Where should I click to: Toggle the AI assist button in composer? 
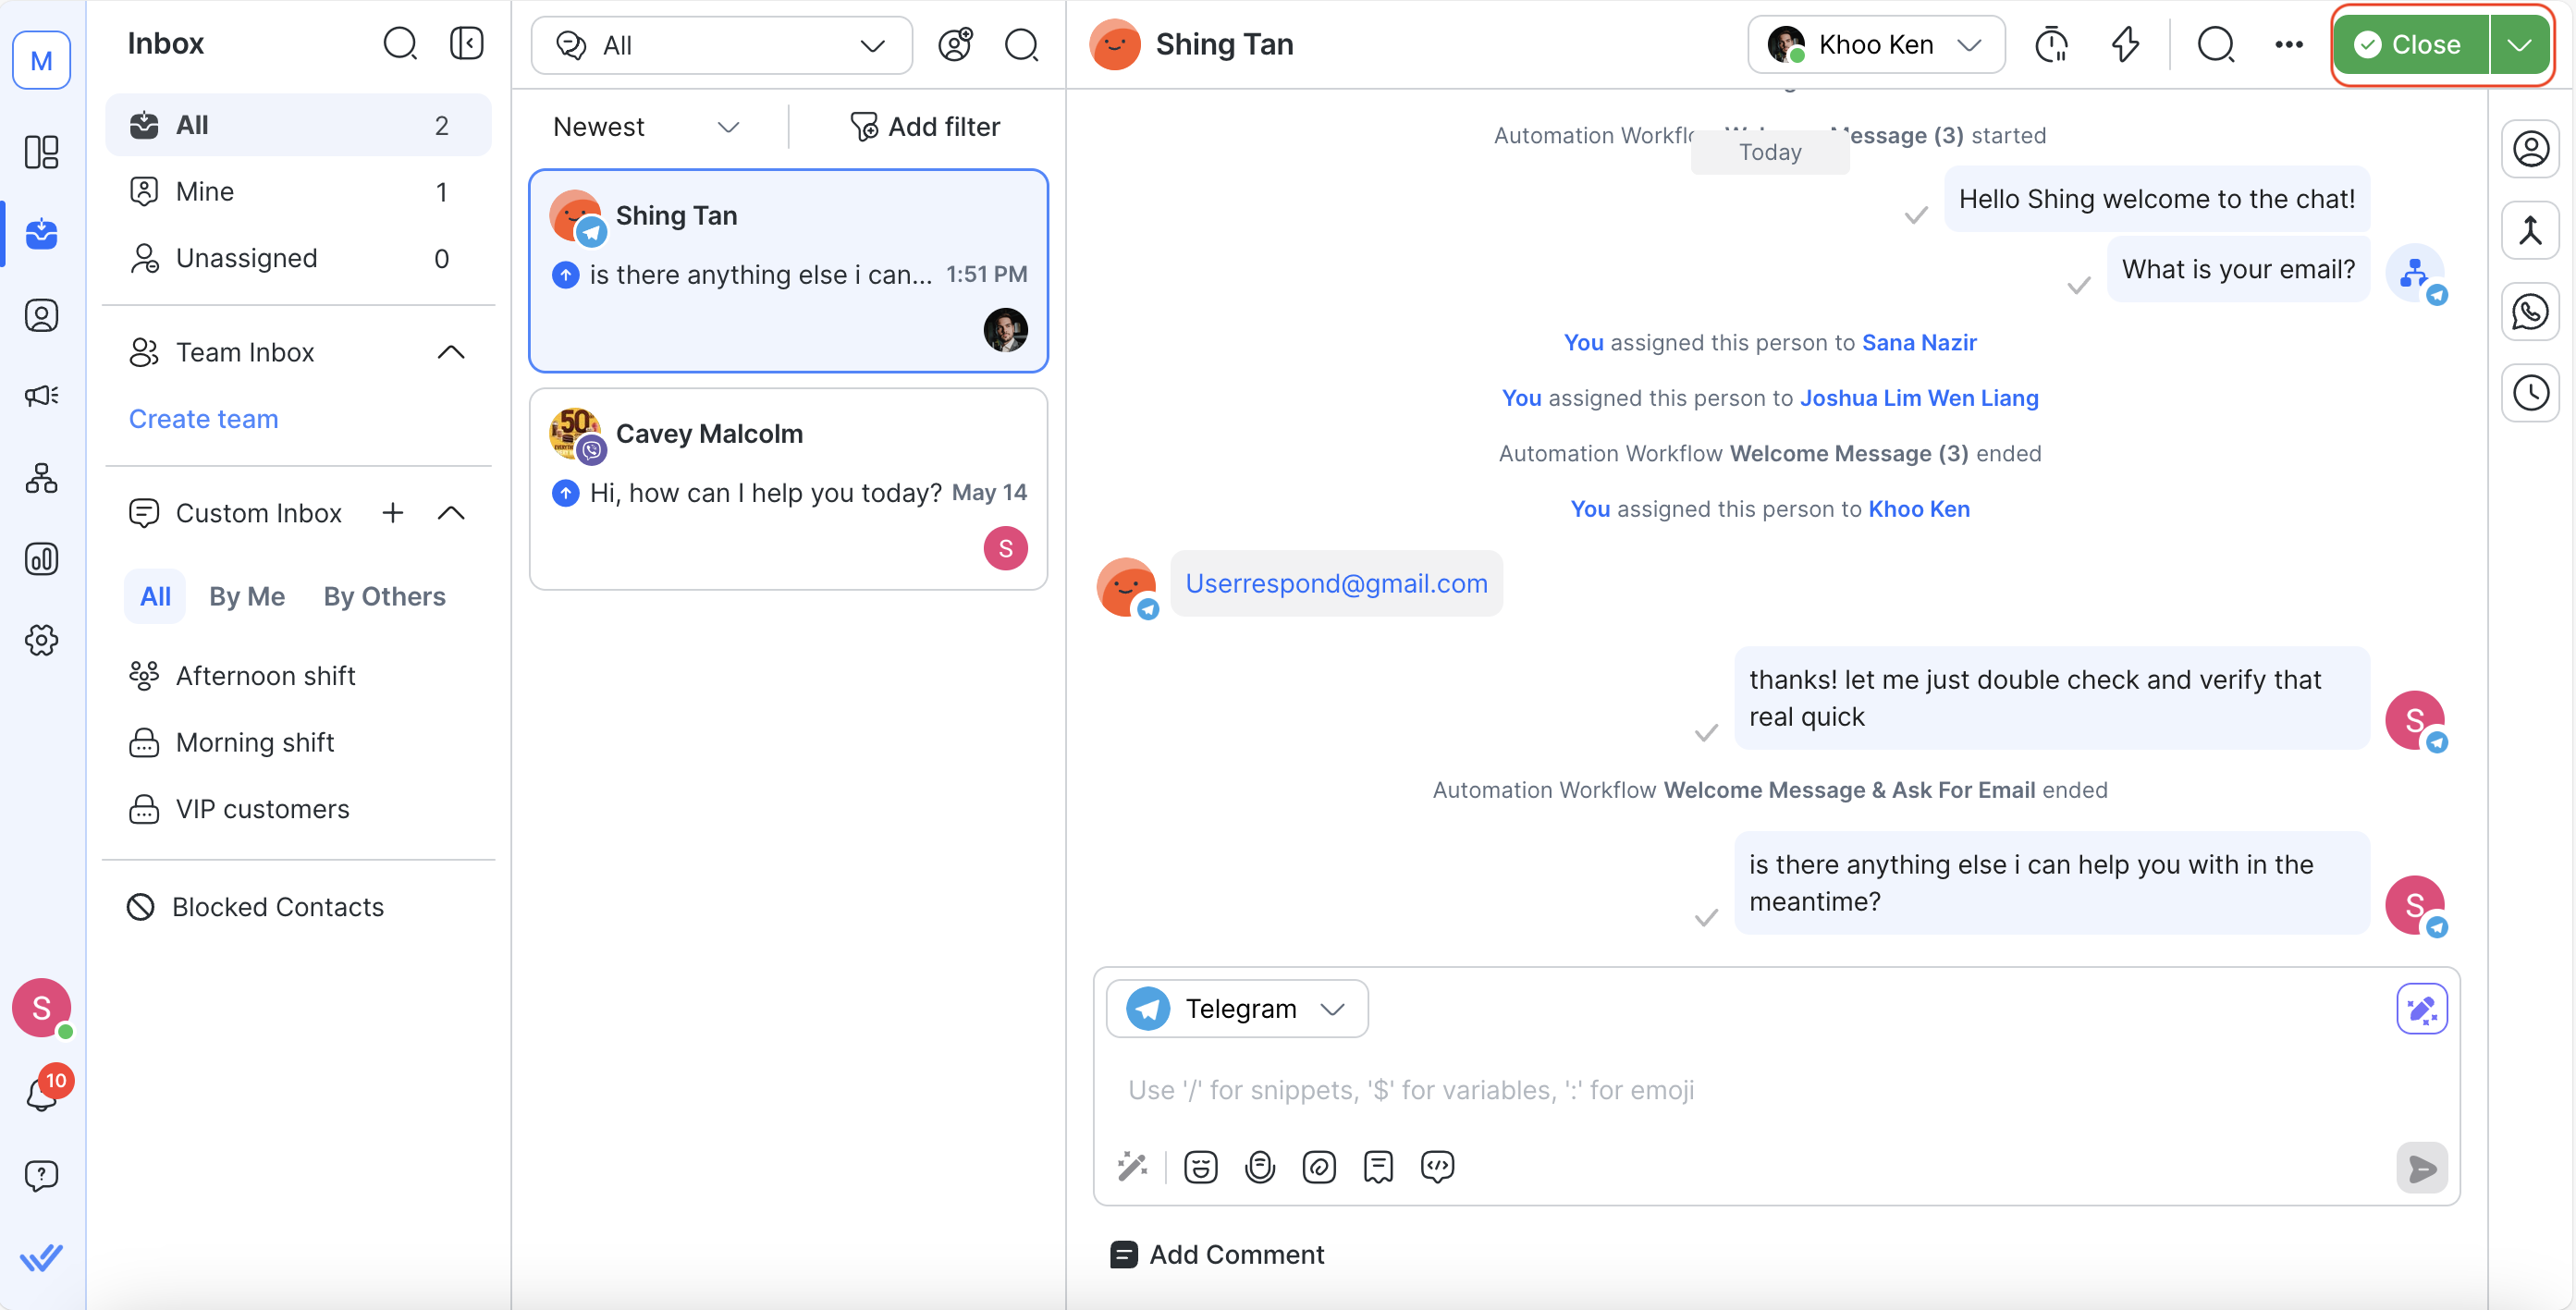[2421, 1009]
